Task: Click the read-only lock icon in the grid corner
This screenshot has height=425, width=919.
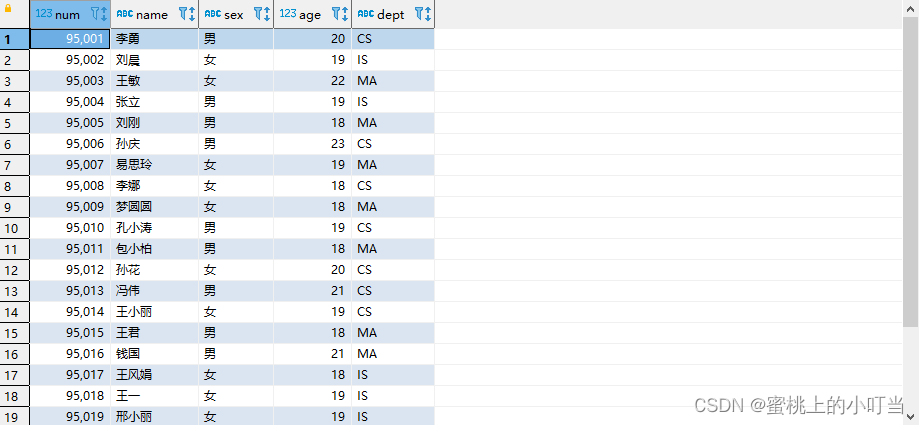Action: pos(8,9)
